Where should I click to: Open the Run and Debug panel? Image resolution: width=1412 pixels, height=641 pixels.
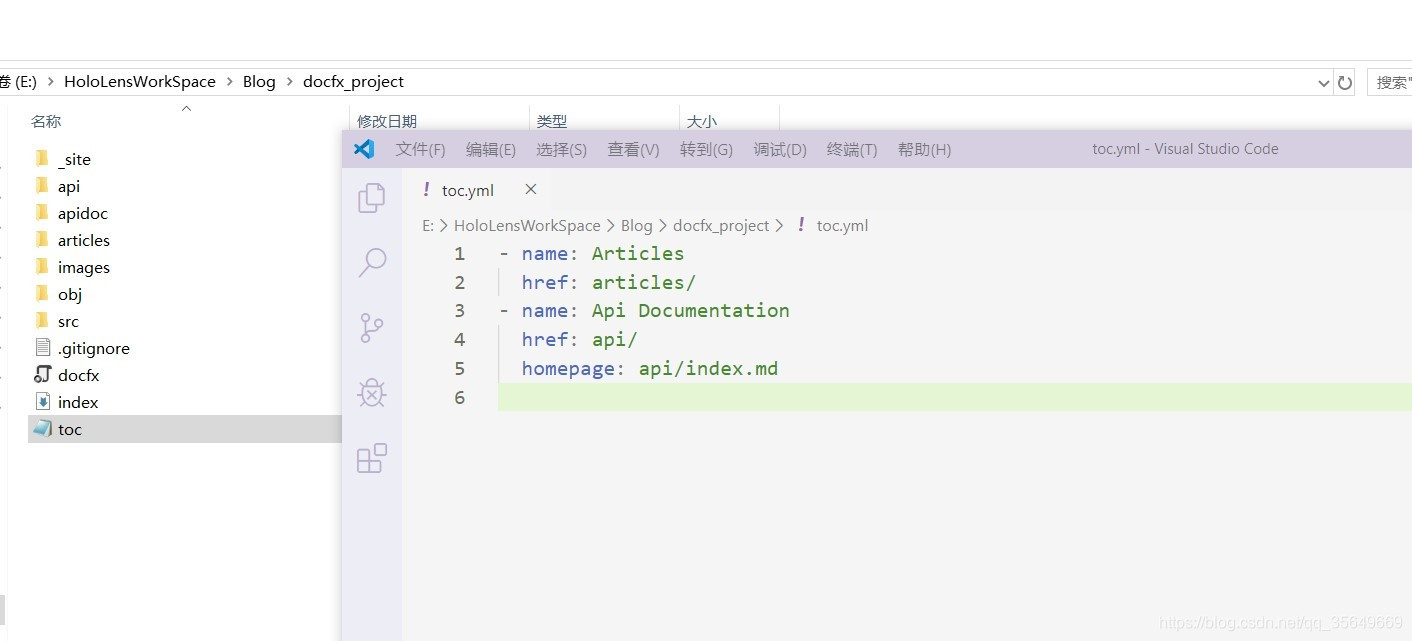point(371,392)
